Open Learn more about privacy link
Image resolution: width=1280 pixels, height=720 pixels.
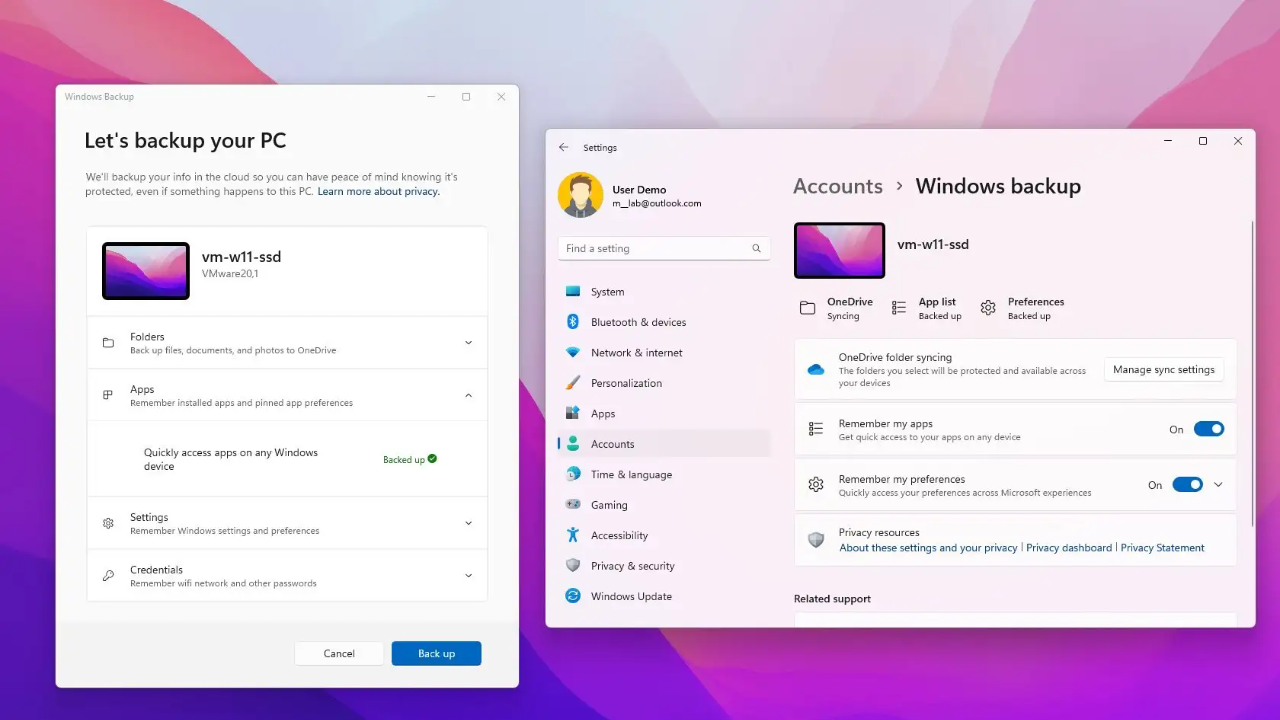pyautogui.click(x=378, y=191)
